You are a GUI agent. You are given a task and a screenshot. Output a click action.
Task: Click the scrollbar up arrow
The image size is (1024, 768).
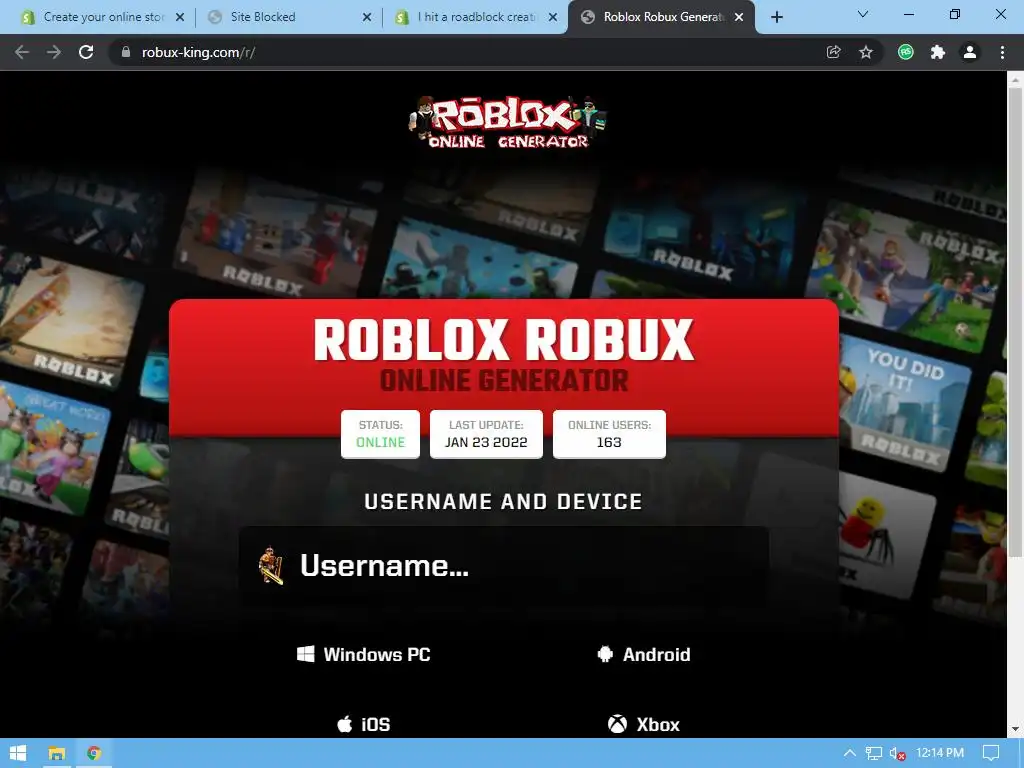(1015, 79)
